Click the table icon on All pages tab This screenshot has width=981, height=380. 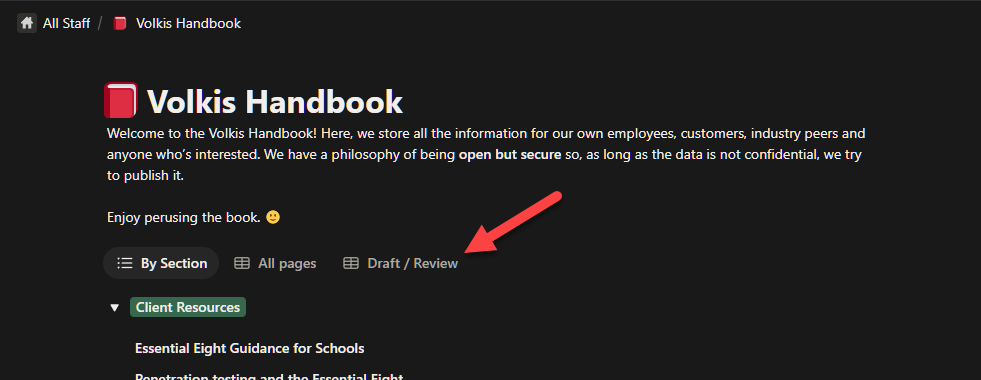click(242, 264)
